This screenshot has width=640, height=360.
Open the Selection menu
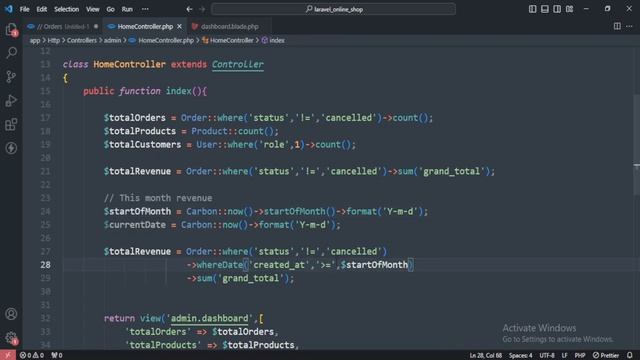point(67,9)
